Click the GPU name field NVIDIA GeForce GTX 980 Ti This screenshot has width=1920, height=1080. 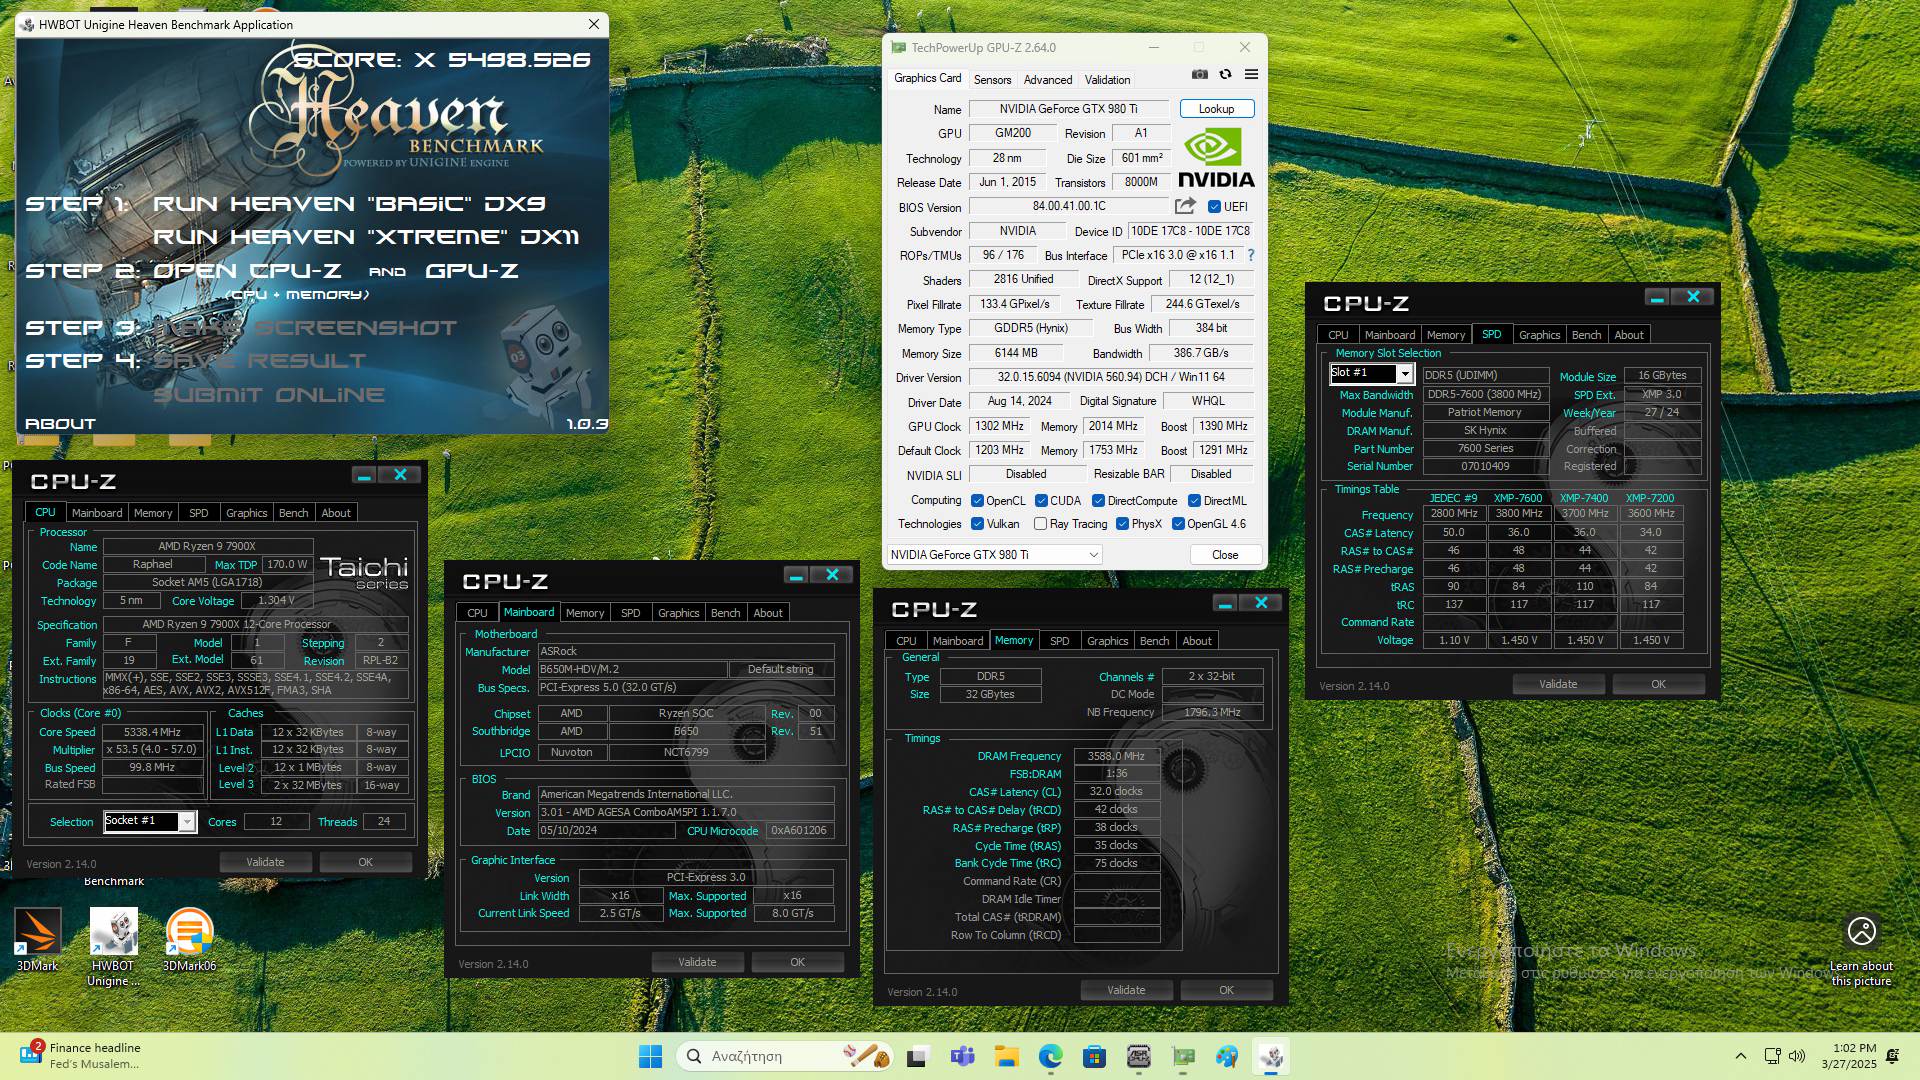click(1068, 109)
